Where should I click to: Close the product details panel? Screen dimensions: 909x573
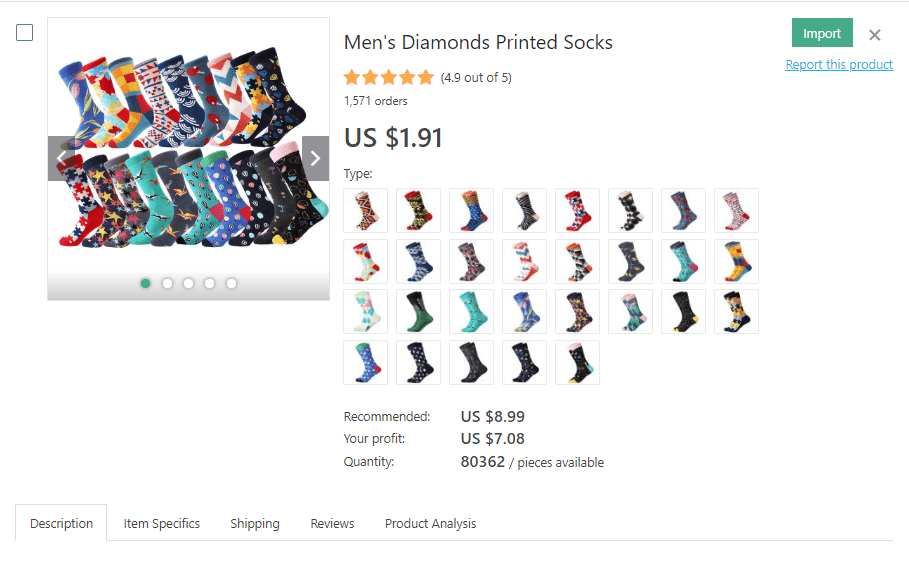875,35
